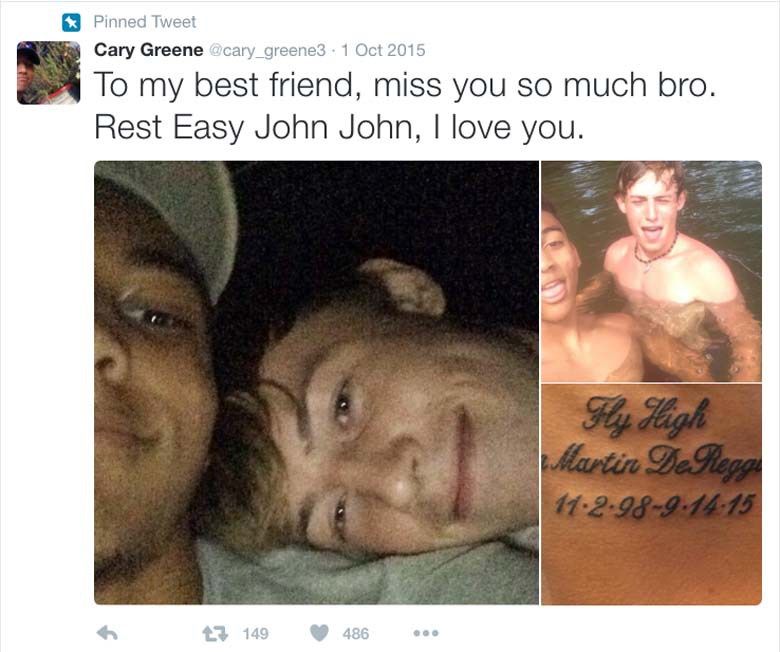Open the lake swimming photo

(x=651, y=271)
